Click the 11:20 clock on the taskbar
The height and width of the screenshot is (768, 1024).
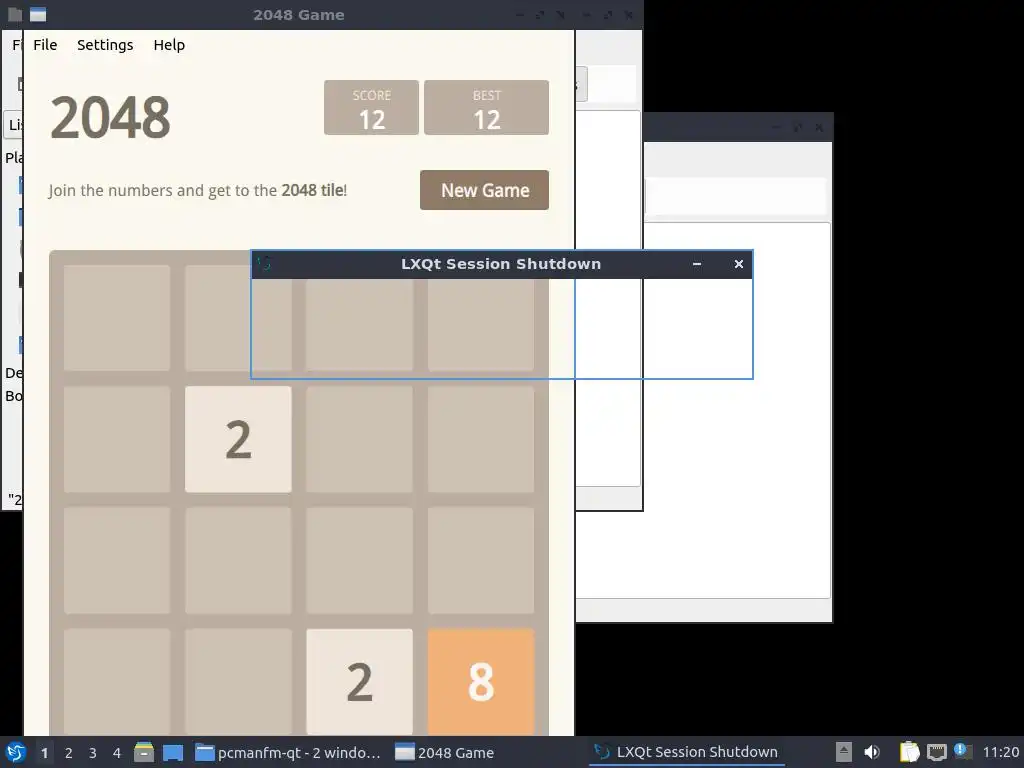point(1000,752)
